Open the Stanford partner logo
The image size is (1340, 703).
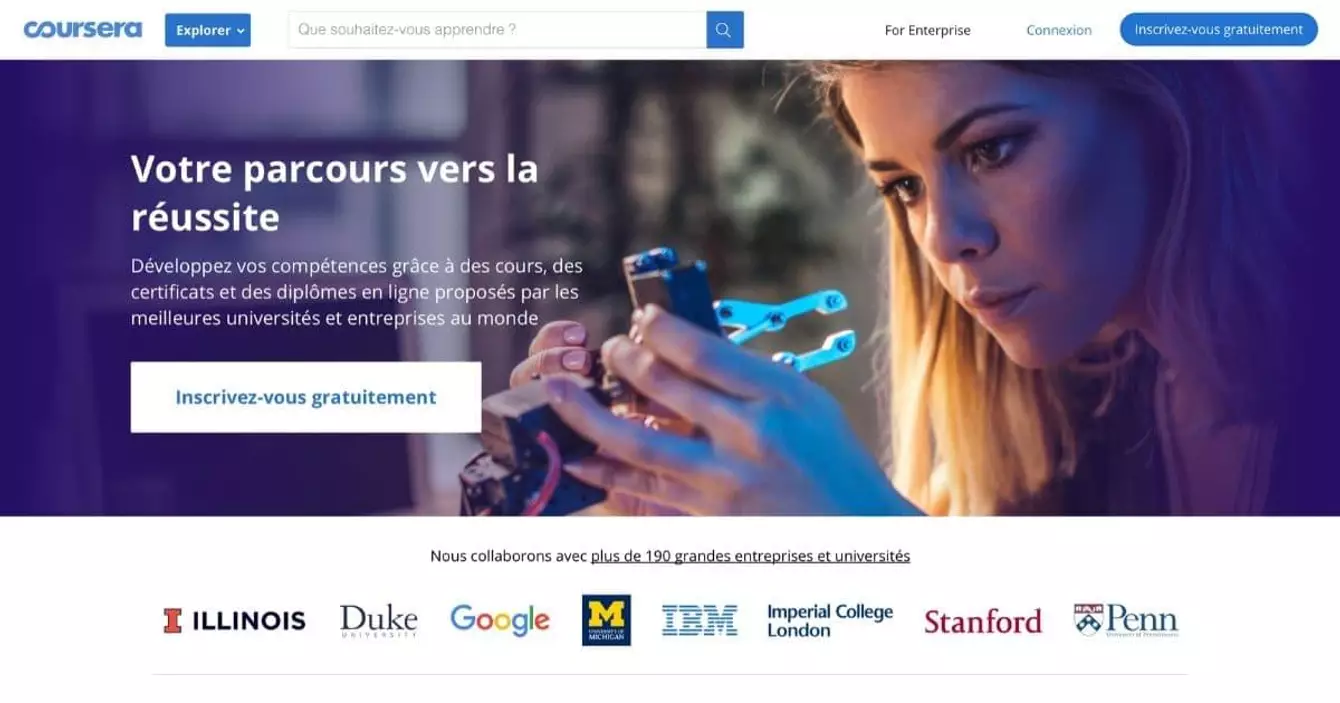pyautogui.click(x=983, y=621)
